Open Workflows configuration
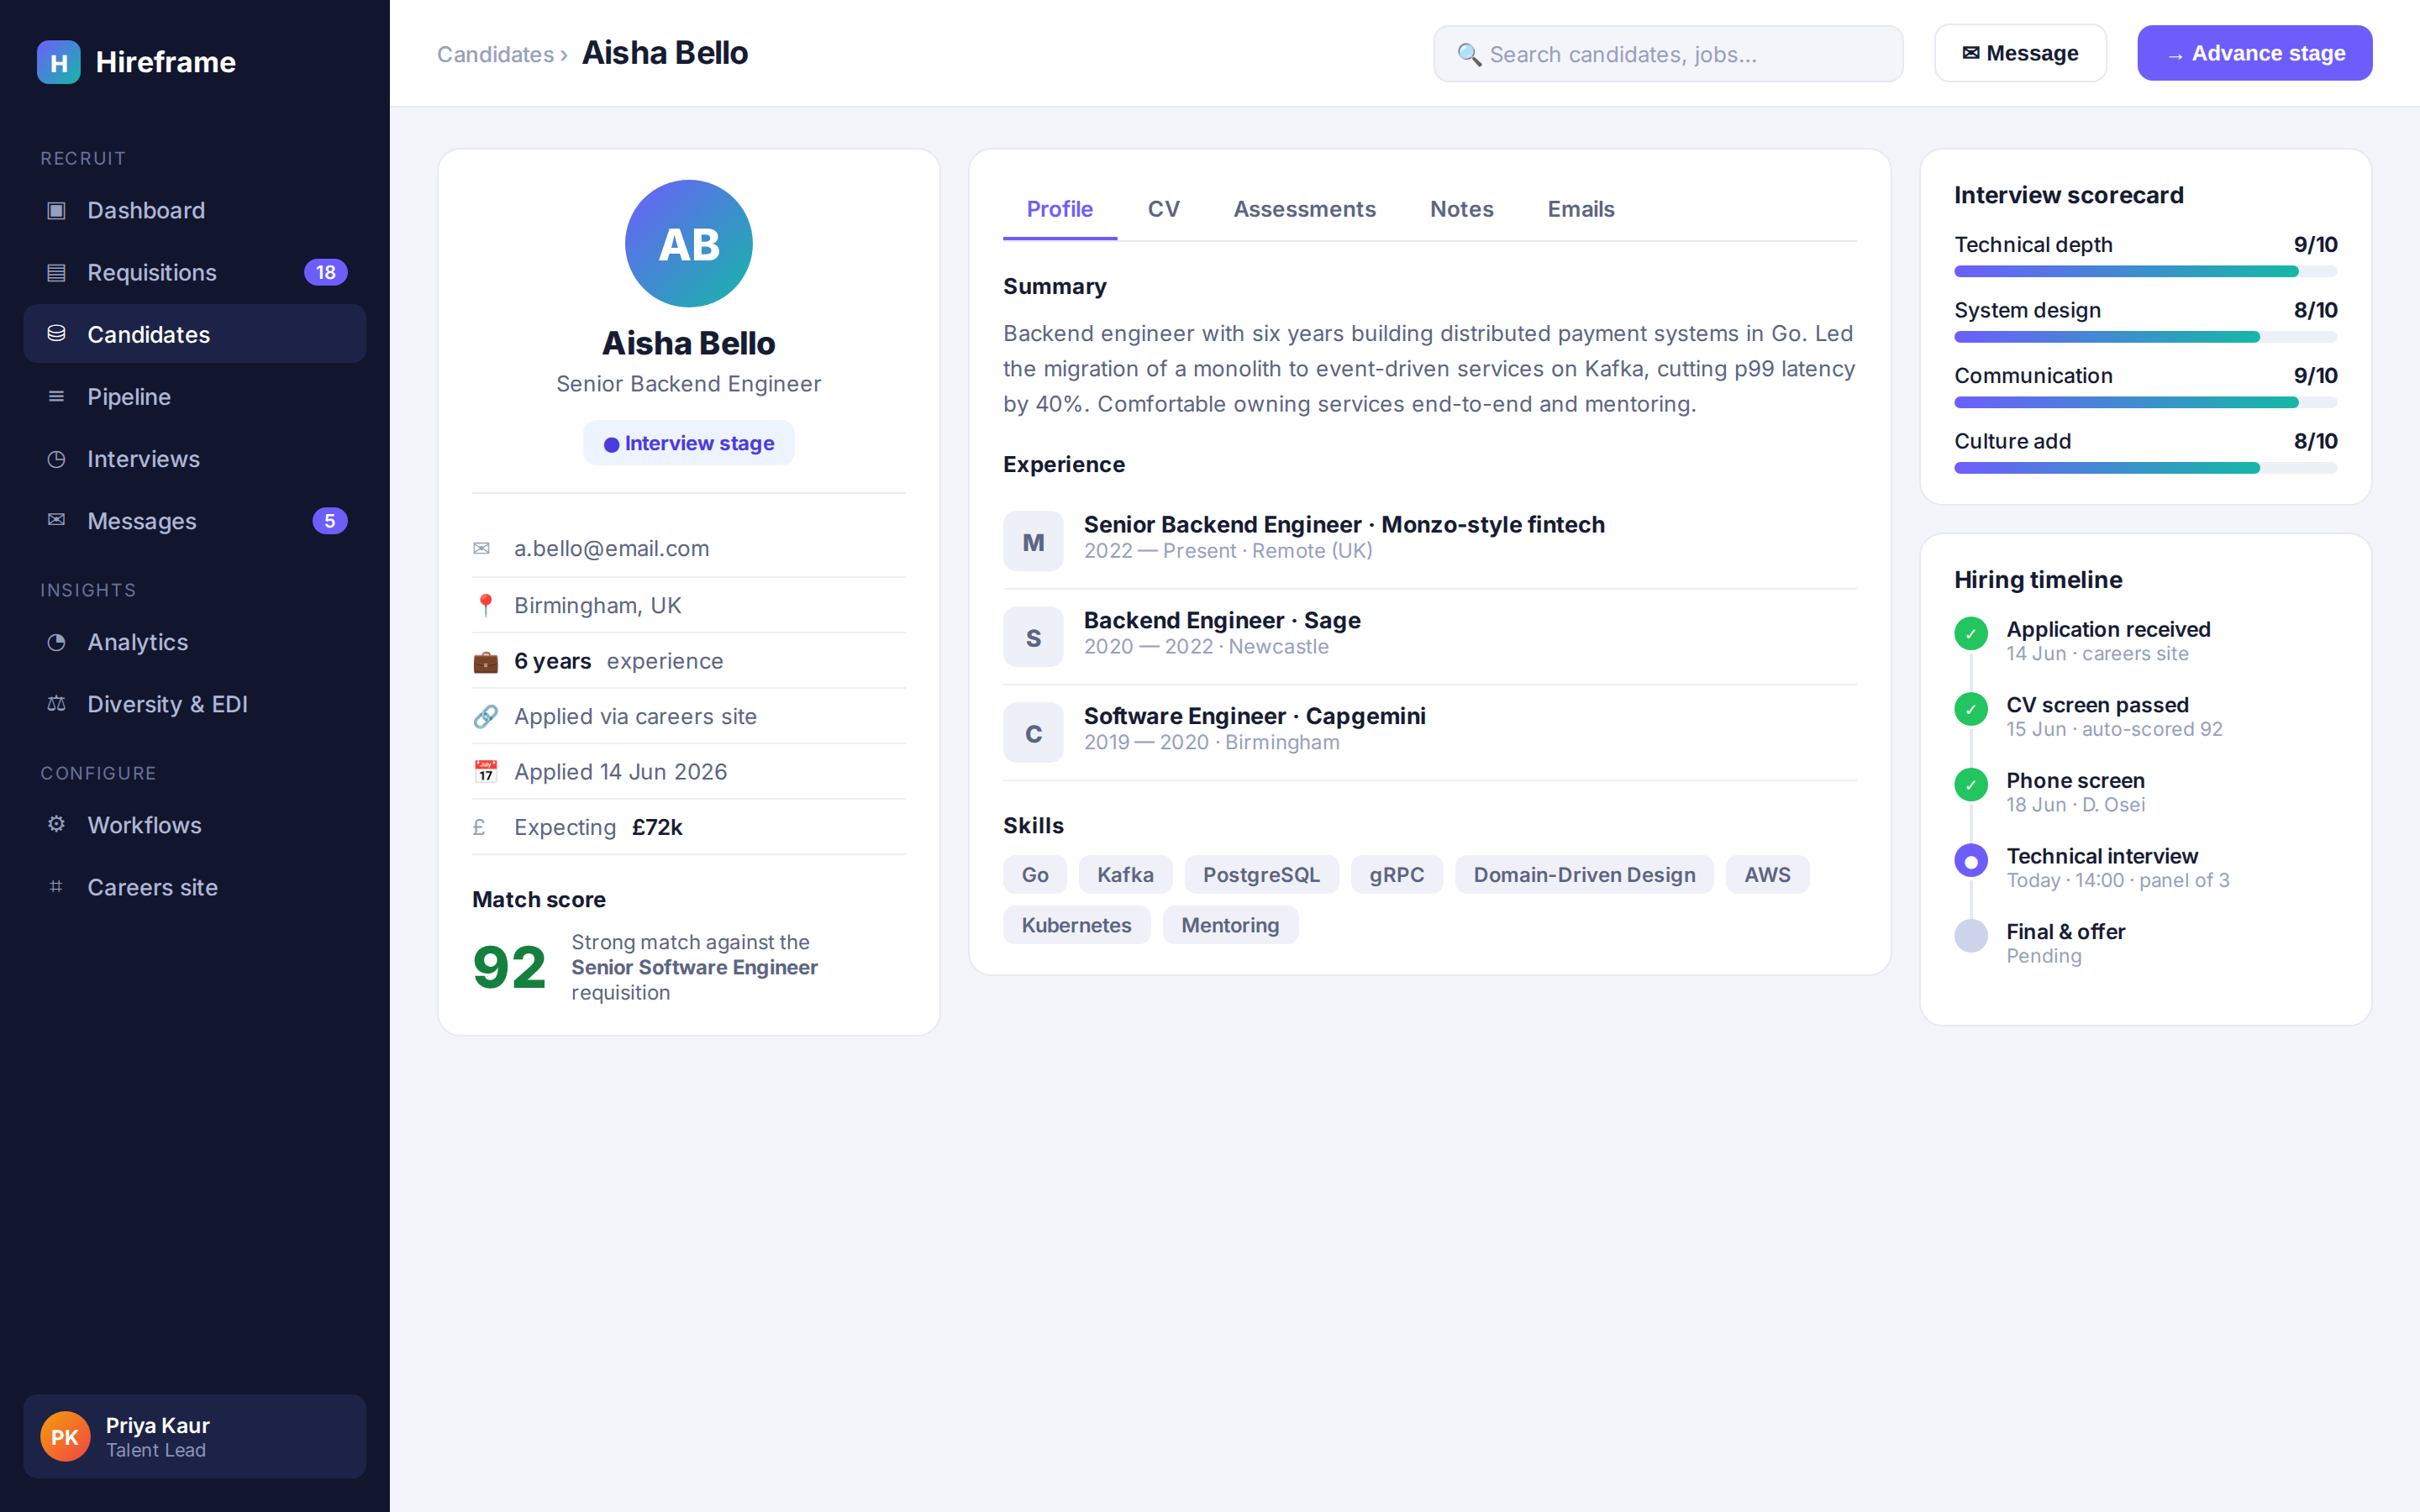The image size is (2420, 1512). point(195,825)
